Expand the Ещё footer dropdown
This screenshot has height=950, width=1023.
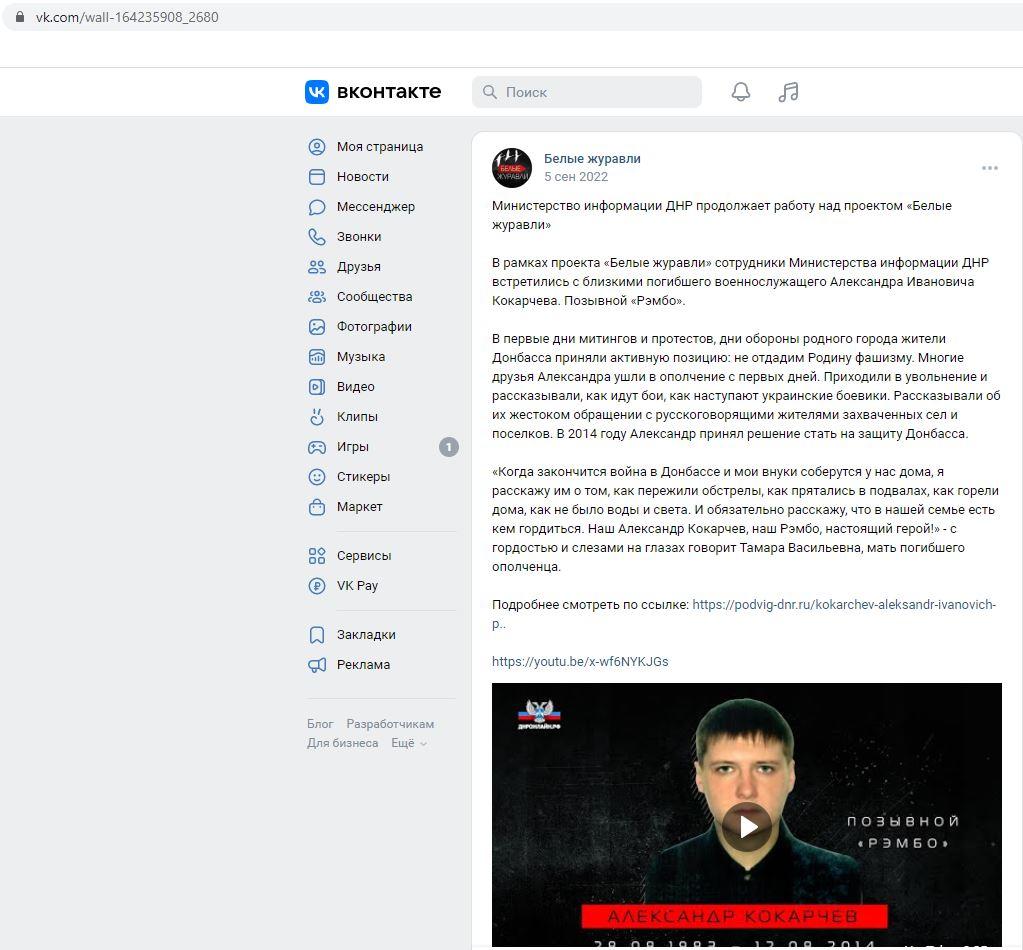[409, 743]
